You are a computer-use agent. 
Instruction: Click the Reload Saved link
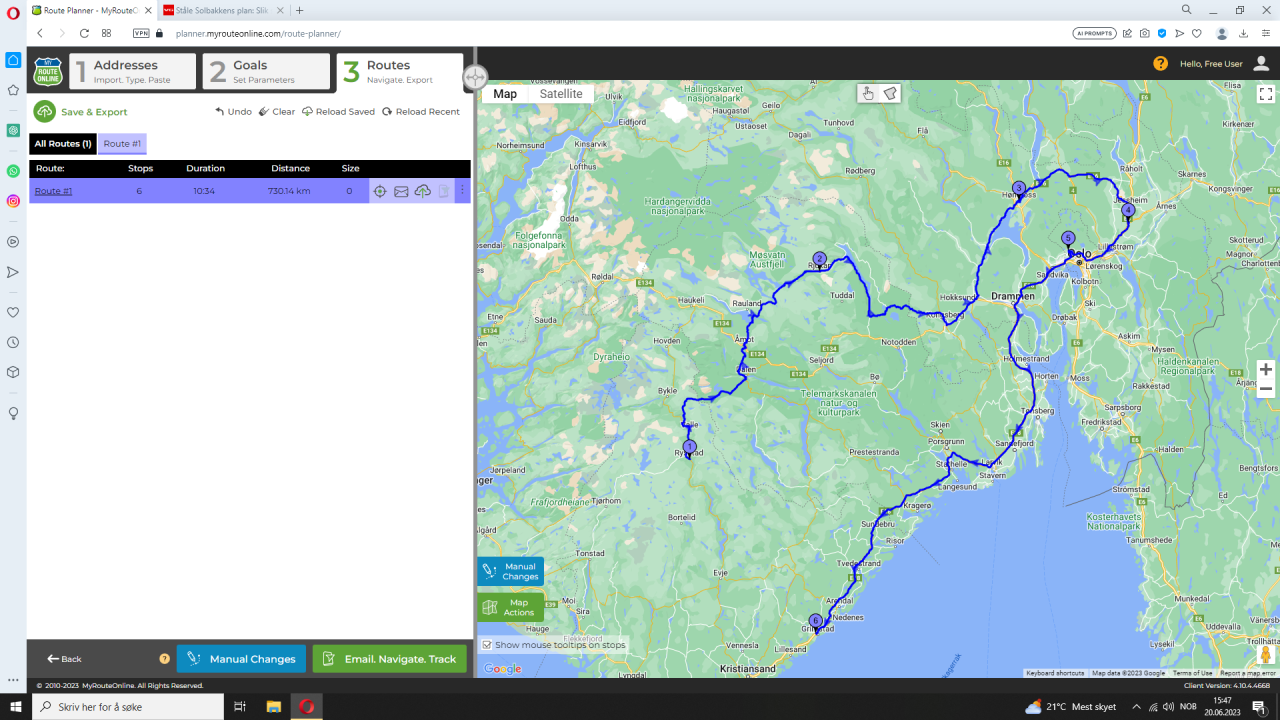click(x=338, y=112)
